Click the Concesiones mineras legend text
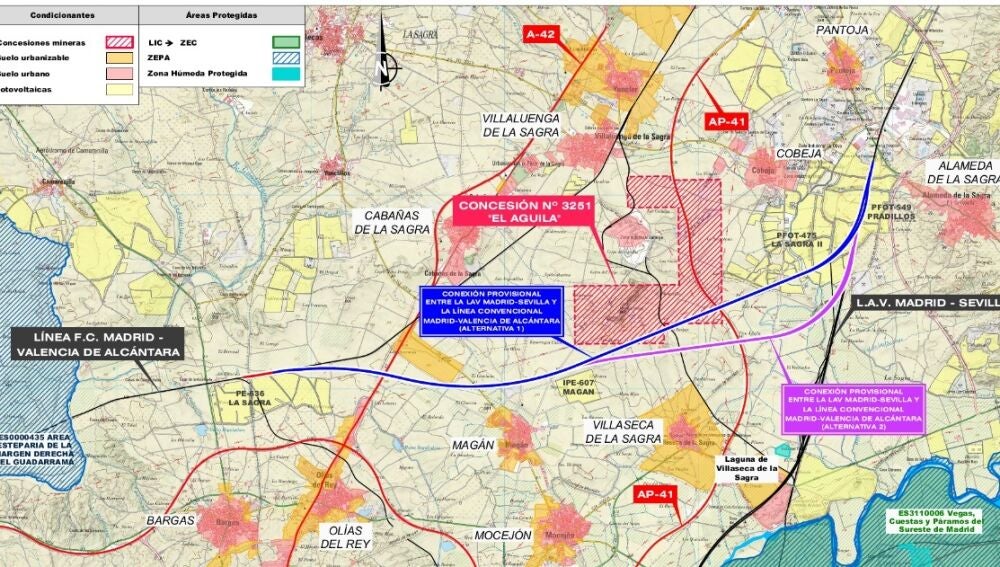 point(42,43)
